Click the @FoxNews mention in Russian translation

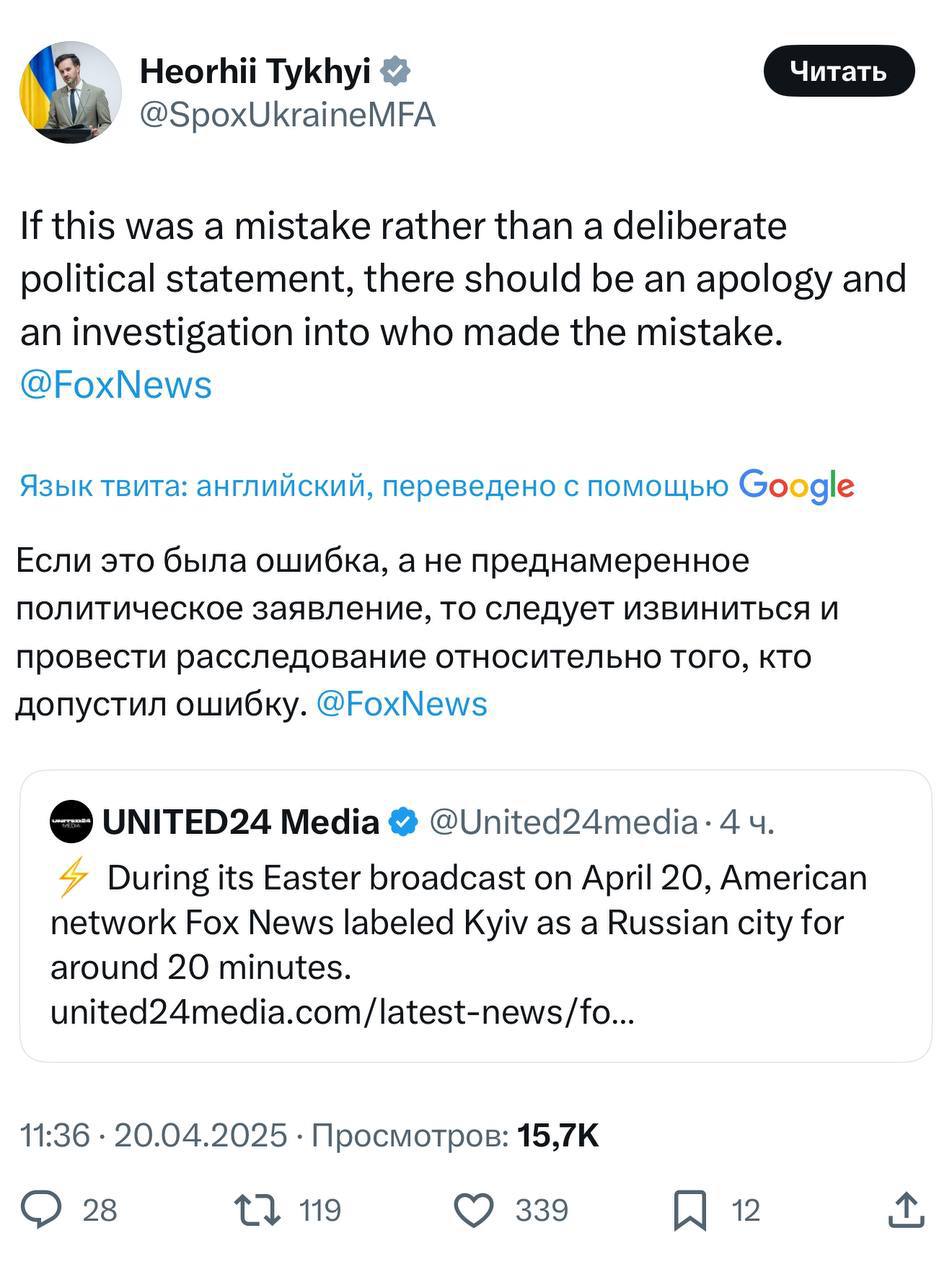coord(402,704)
